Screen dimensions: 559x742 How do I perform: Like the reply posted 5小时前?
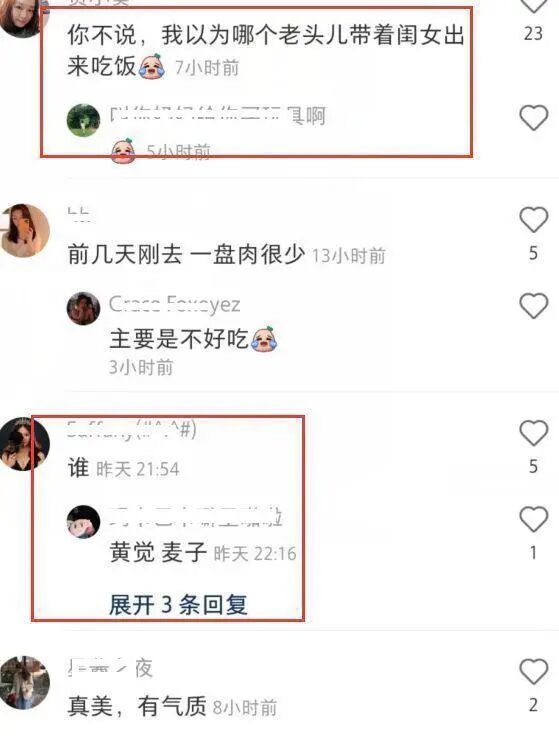click(x=533, y=117)
